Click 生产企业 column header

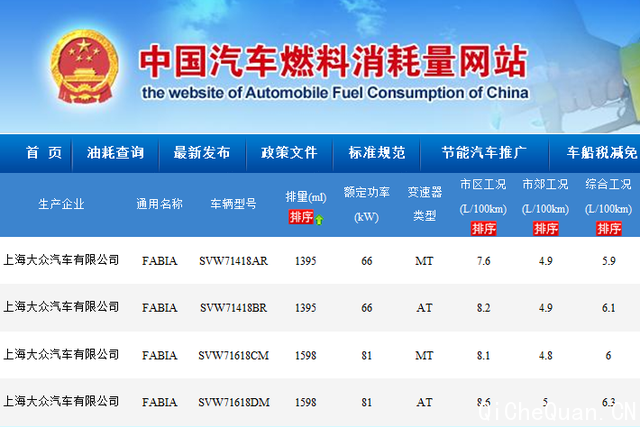(61, 204)
